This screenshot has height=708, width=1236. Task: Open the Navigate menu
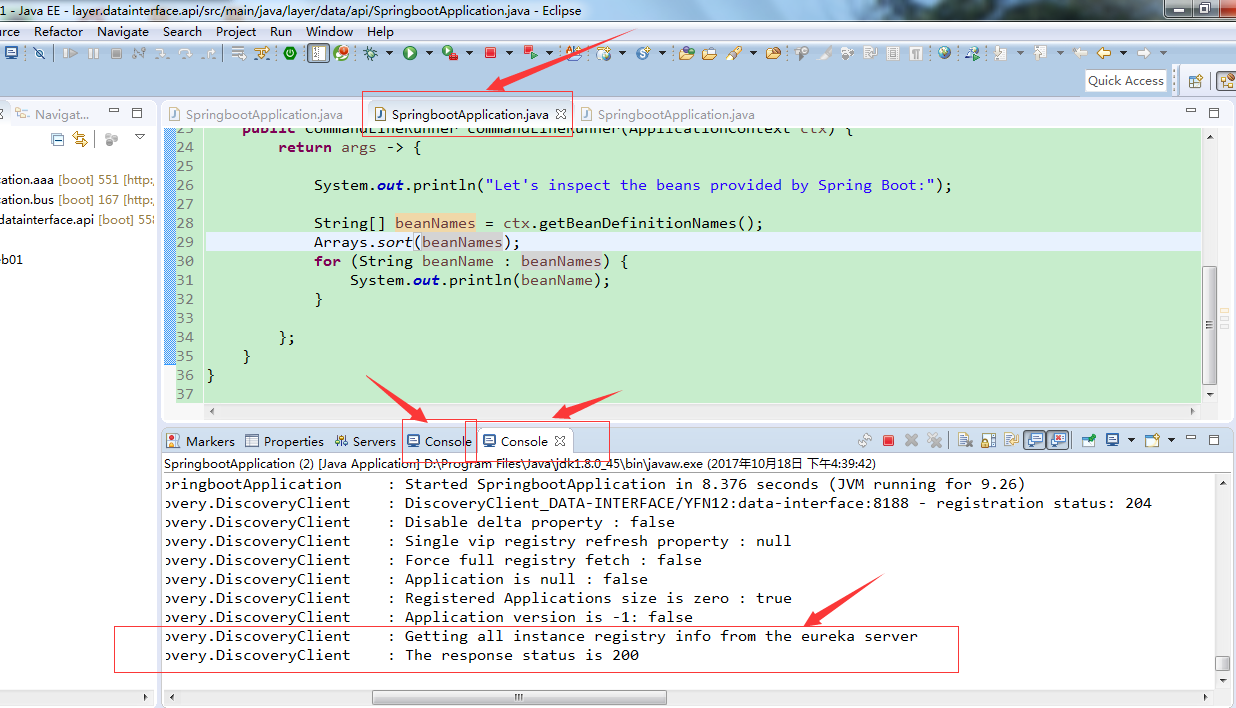pos(123,31)
